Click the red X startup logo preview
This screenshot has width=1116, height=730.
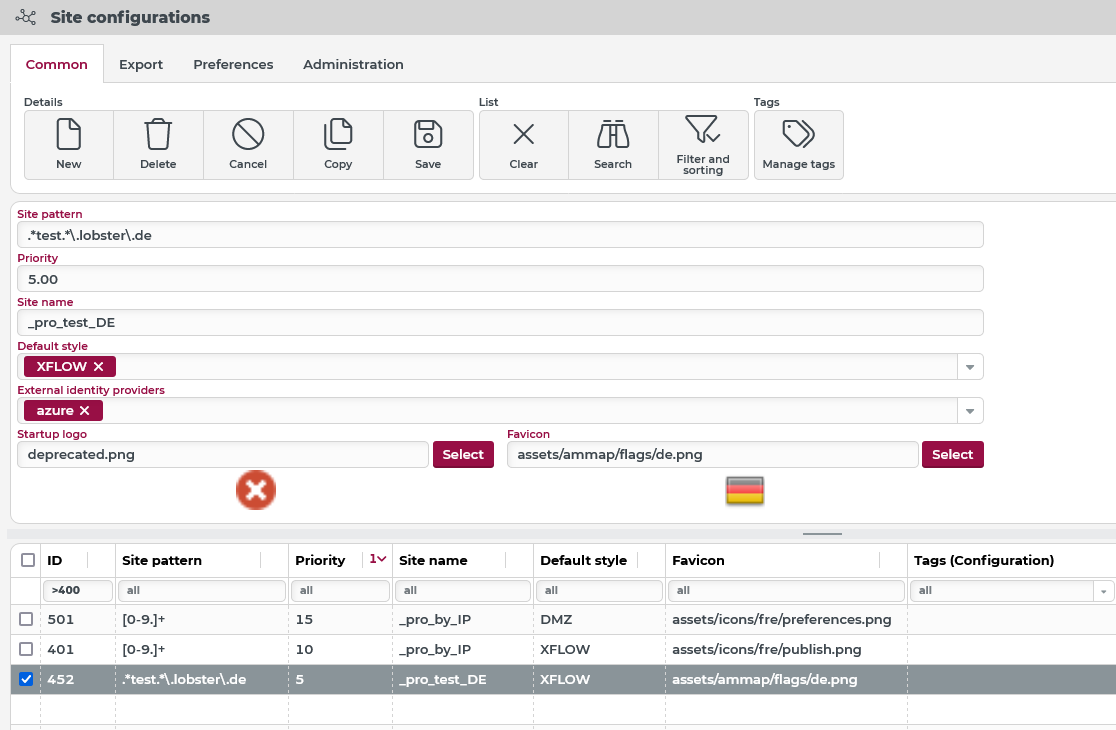(256, 490)
